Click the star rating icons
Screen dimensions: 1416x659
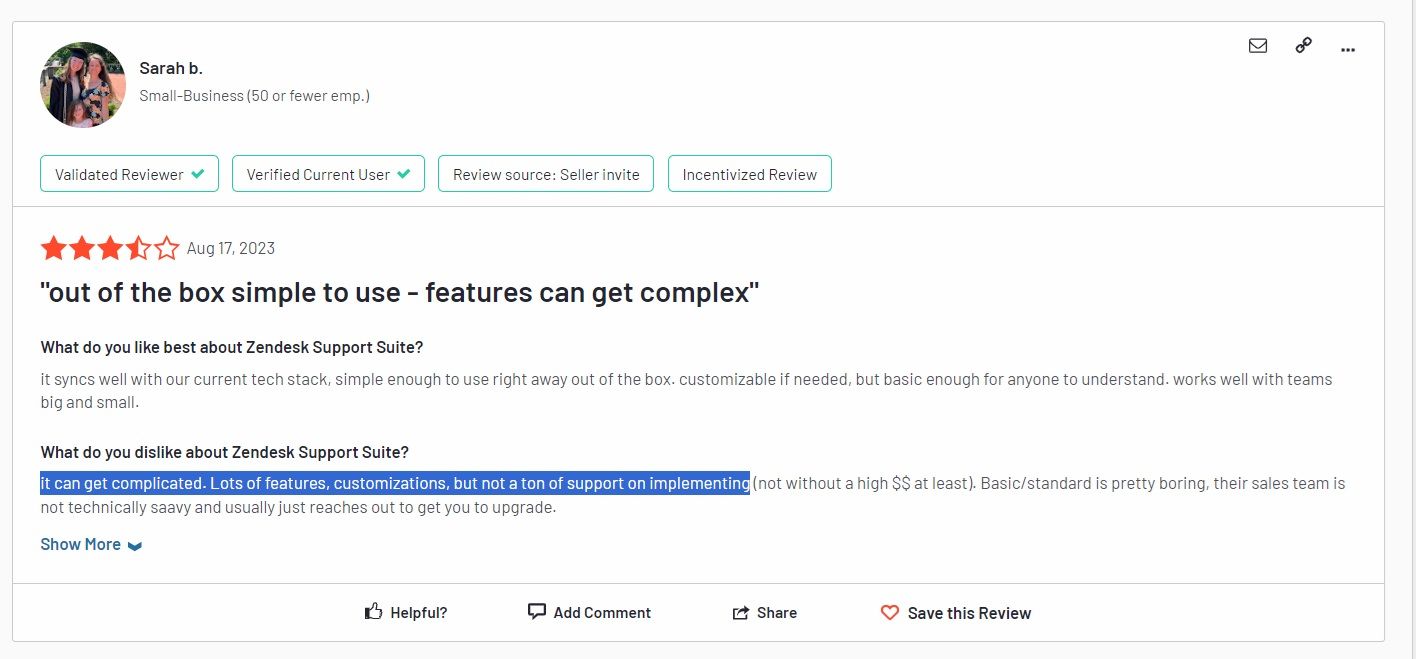[x=110, y=248]
